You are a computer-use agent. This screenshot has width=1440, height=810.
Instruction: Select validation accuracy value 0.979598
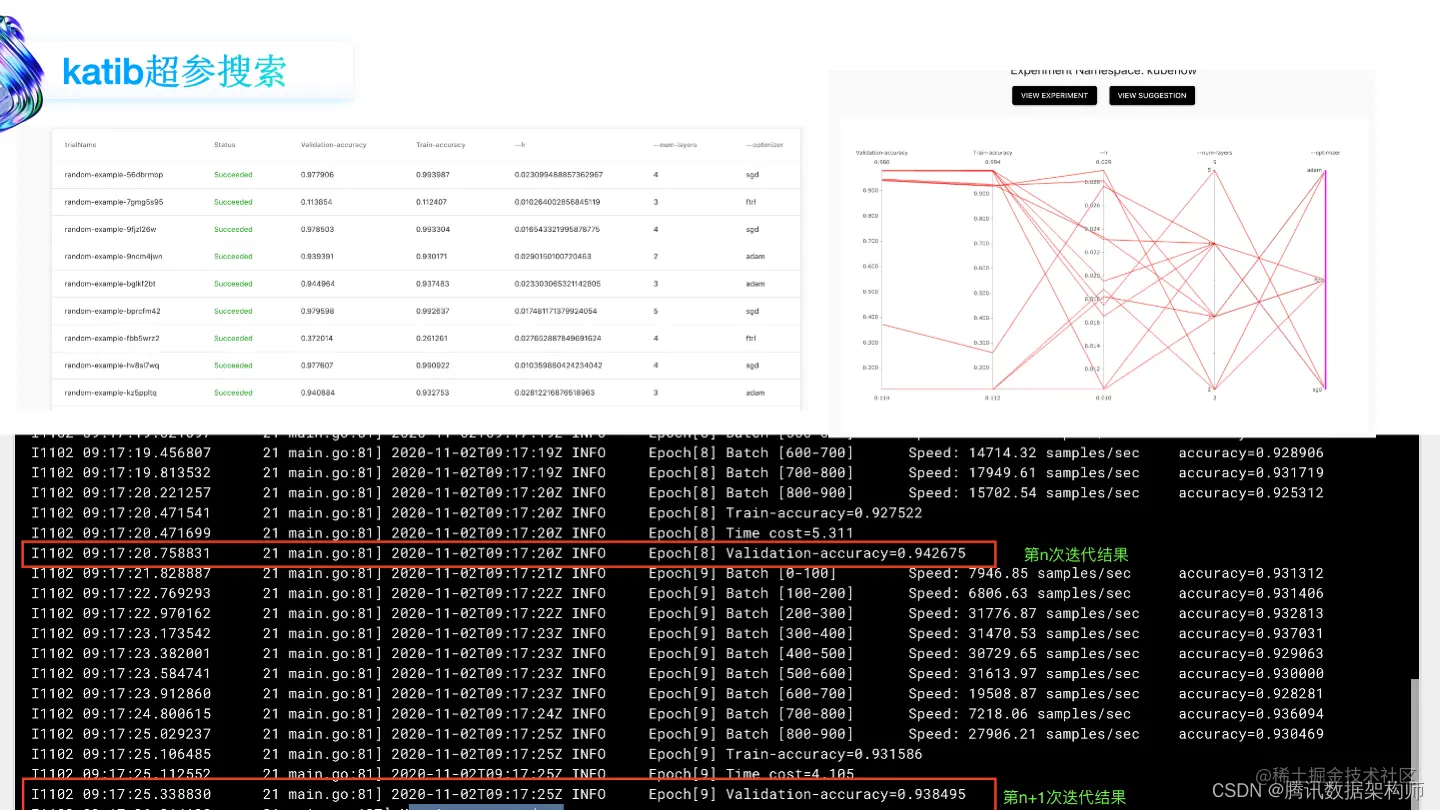(317, 311)
